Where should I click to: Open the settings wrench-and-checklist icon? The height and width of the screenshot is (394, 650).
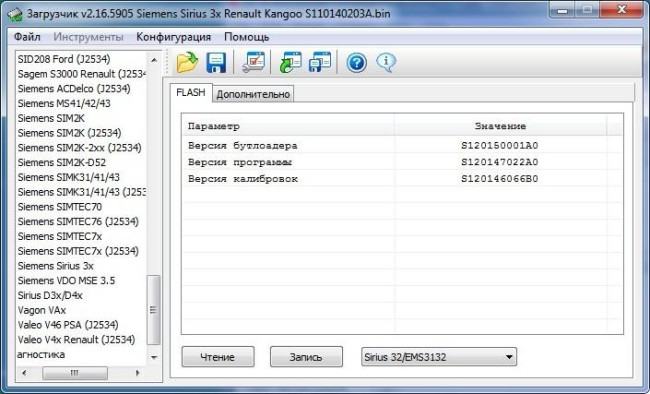(253, 62)
